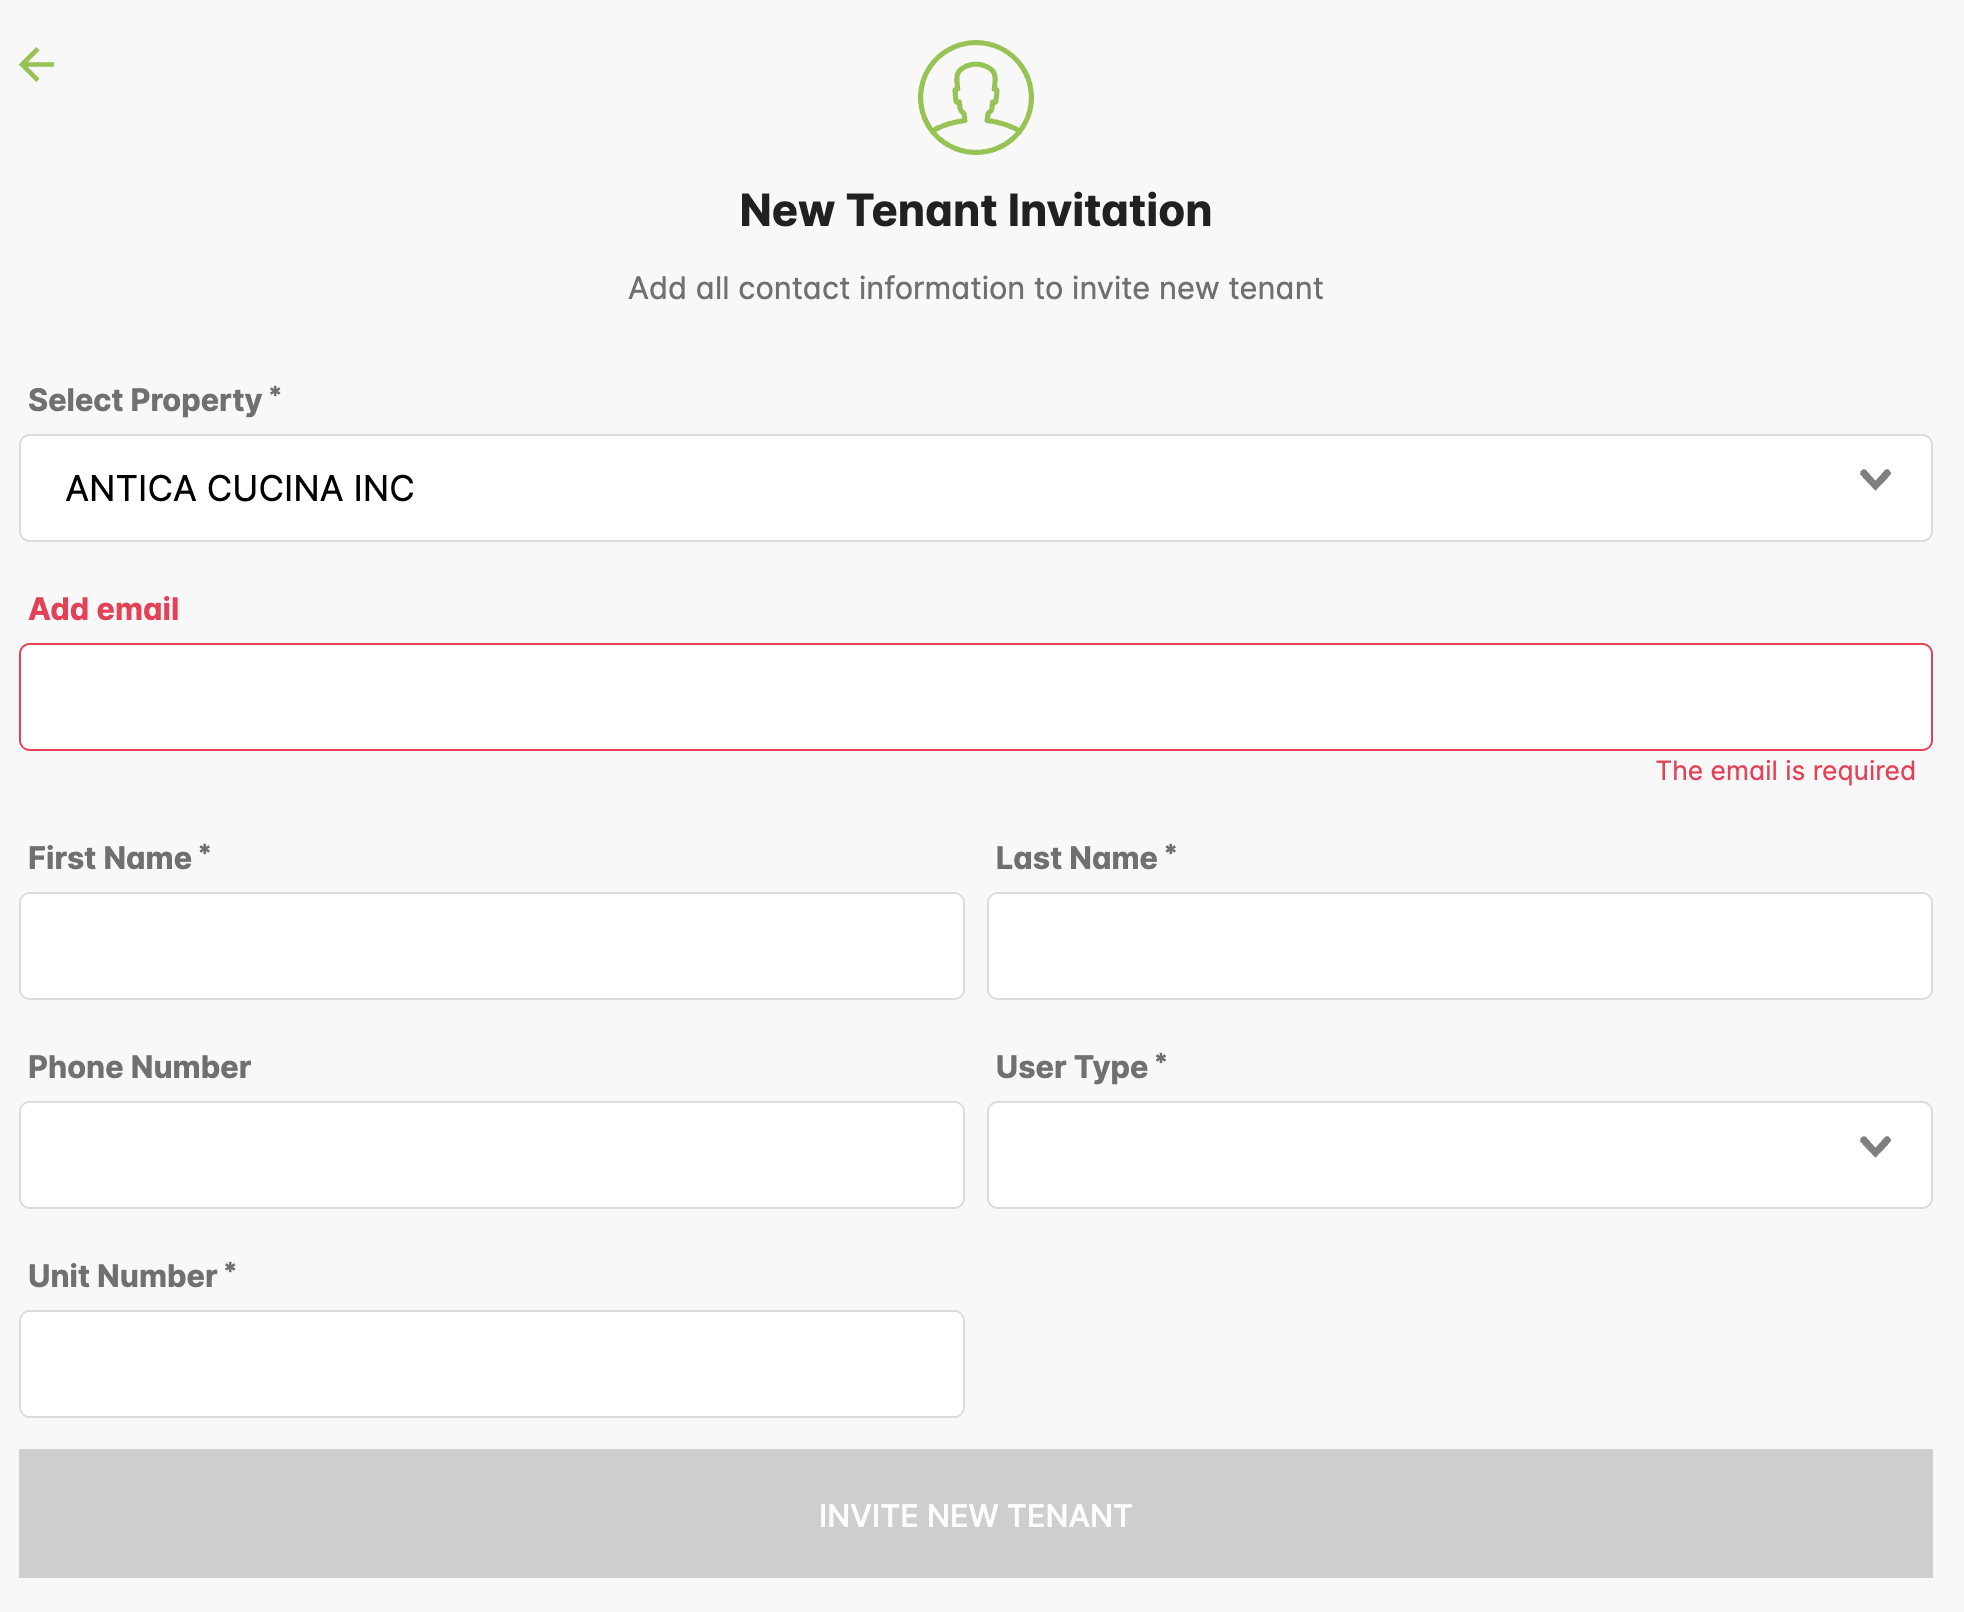1964x1612 pixels.
Task: Focus the Last Name field
Action: click(x=1459, y=946)
